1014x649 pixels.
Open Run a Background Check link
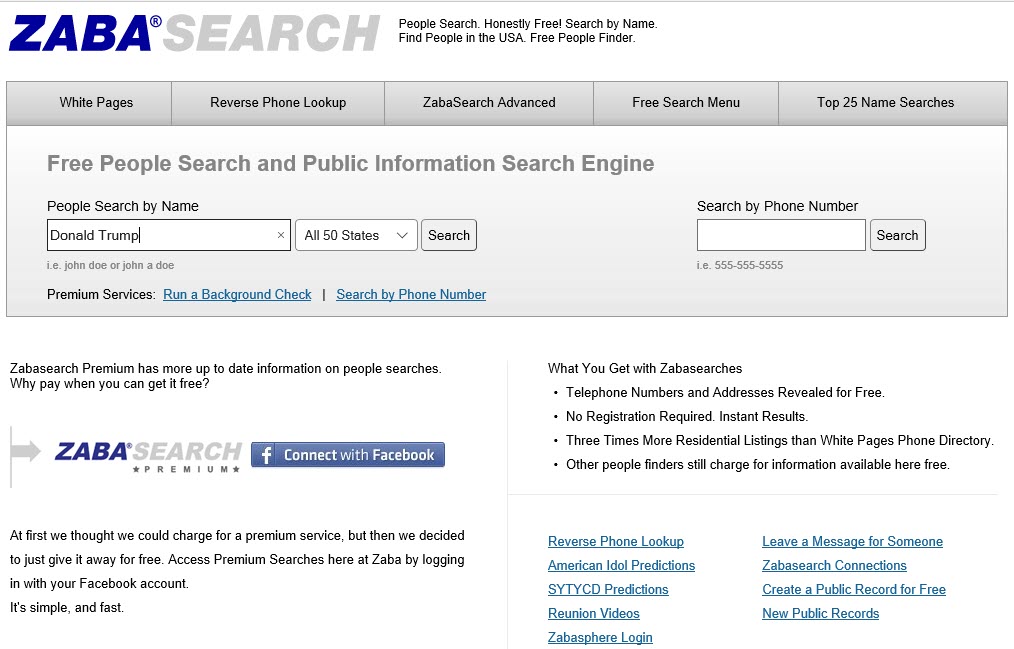tap(237, 294)
